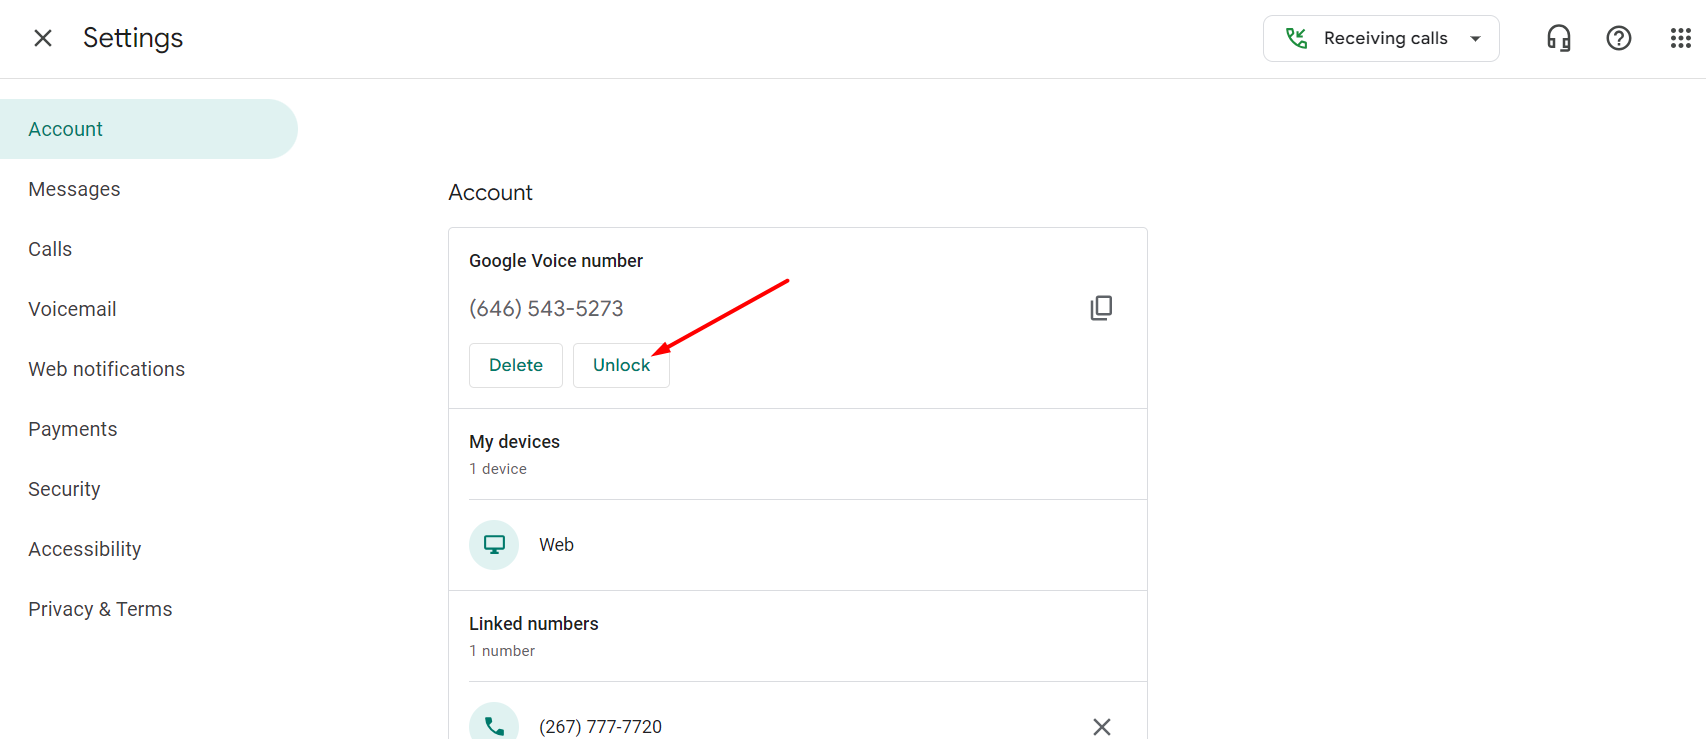This screenshot has height=739, width=1706.
Task: Click the Account heading above the card
Action: 490,192
